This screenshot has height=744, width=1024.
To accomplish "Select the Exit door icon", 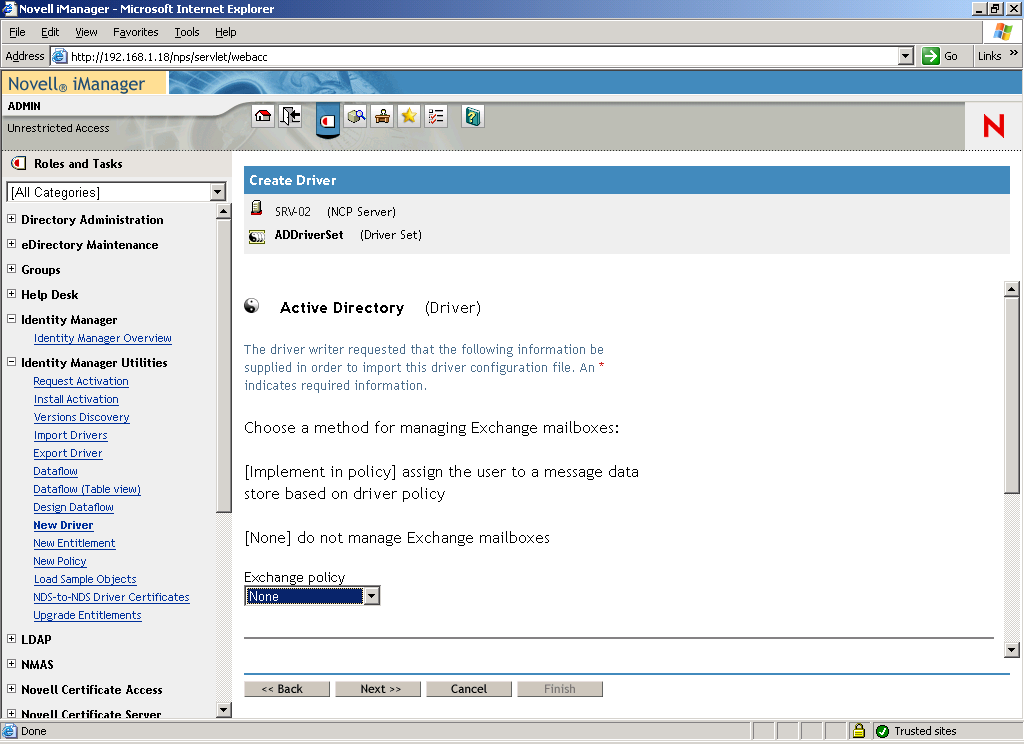I will tap(290, 116).
